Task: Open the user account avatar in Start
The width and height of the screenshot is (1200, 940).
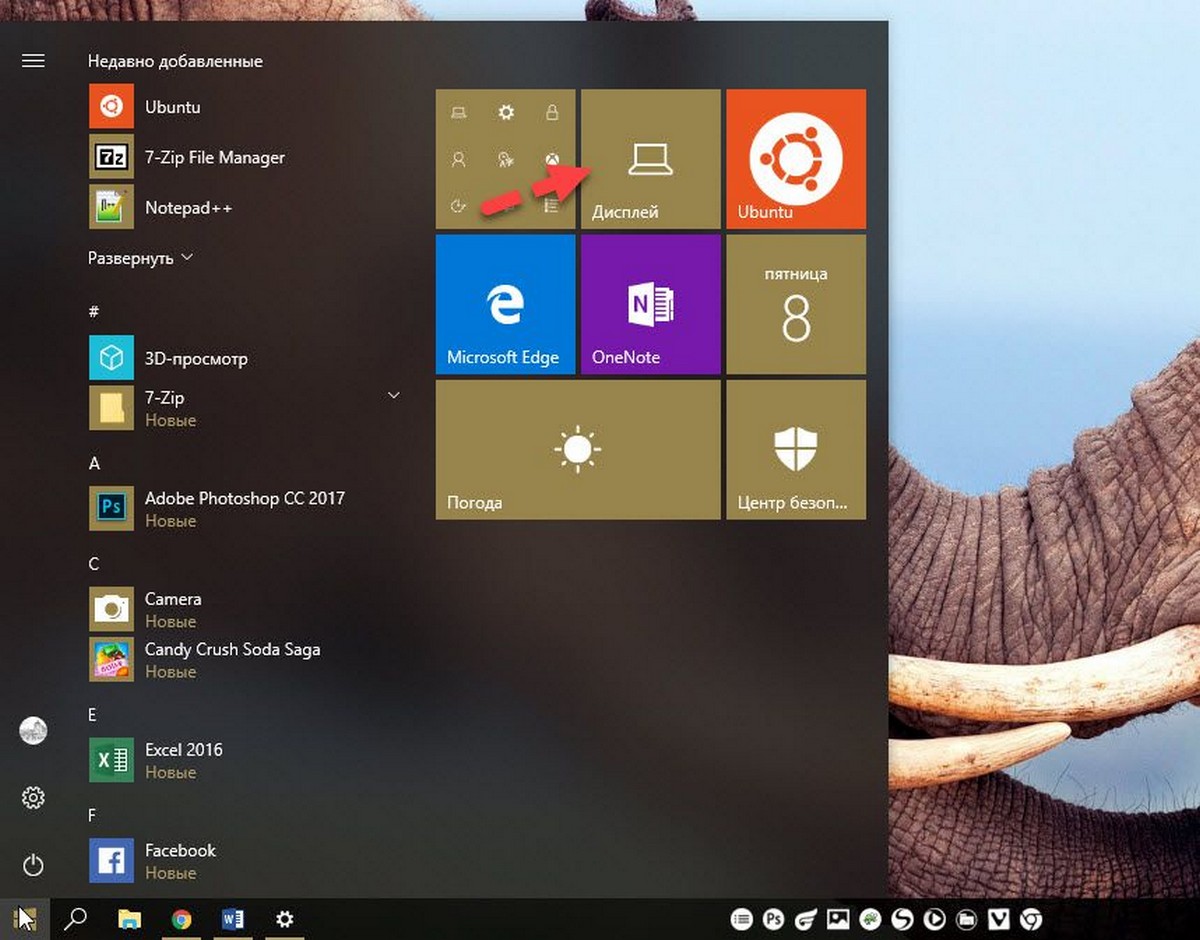Action: point(33,731)
